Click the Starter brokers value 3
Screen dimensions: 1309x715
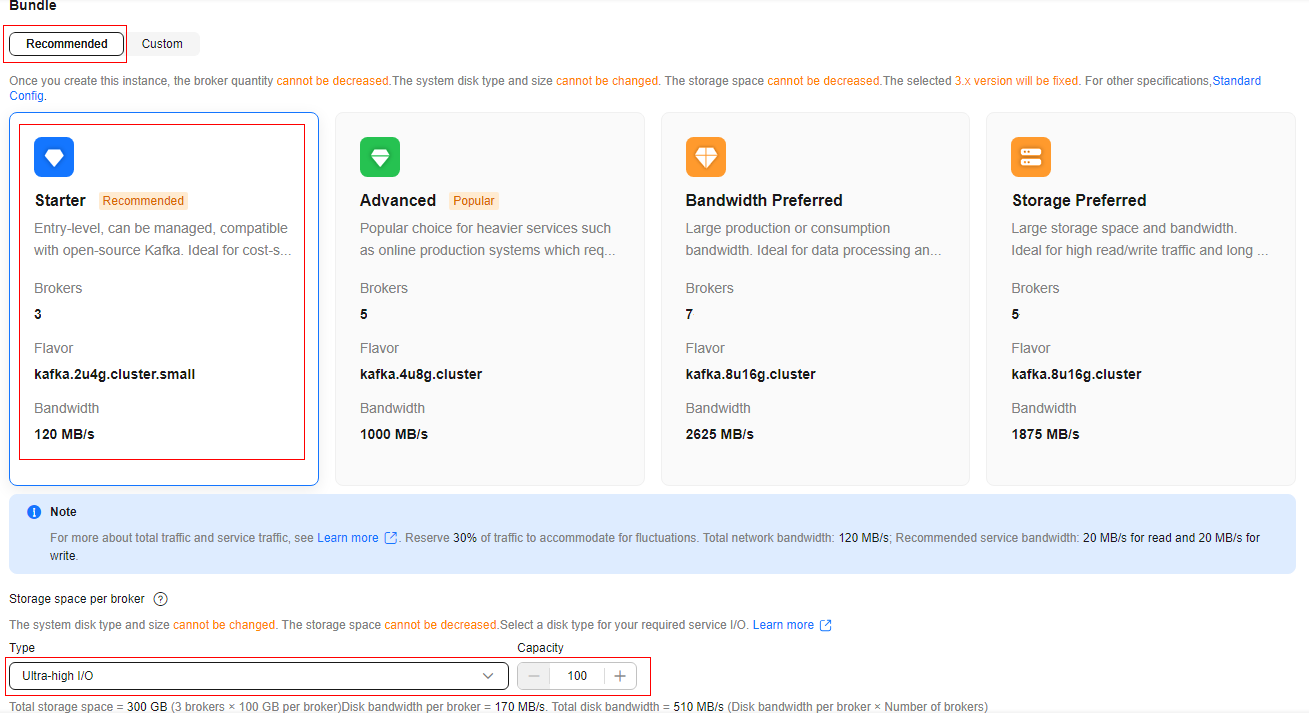pos(38,314)
